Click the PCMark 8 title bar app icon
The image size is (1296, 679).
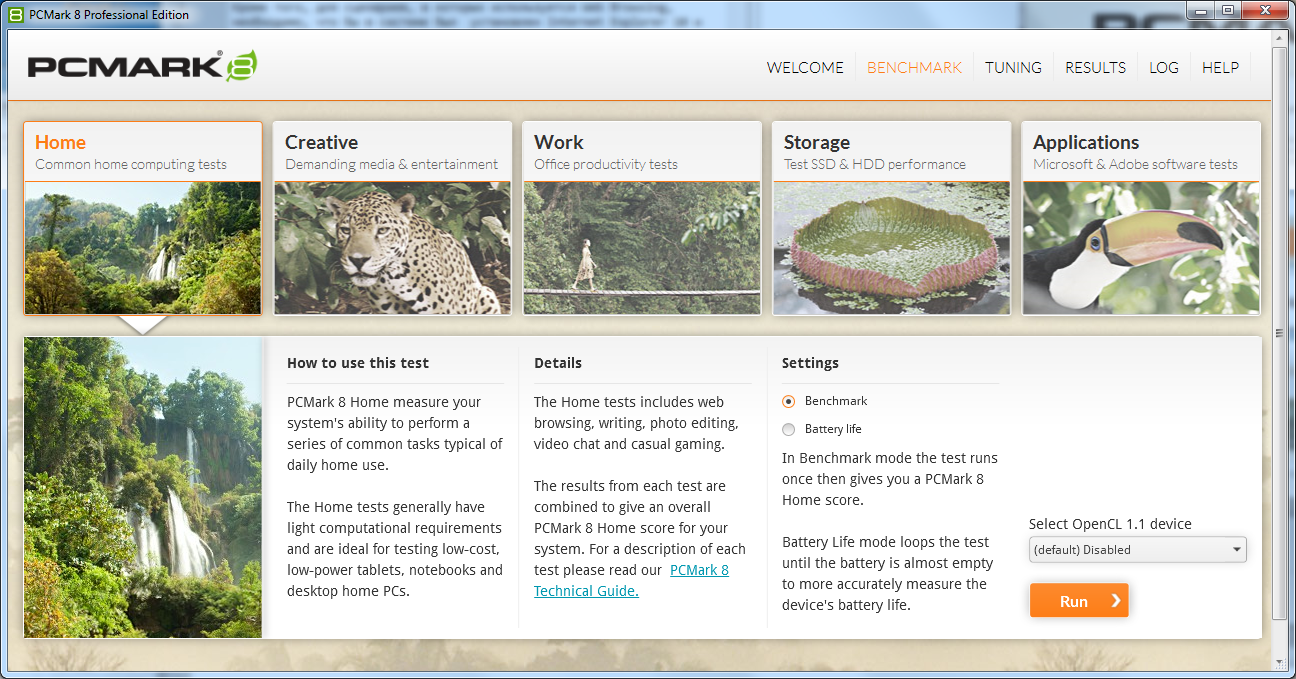click(x=16, y=14)
